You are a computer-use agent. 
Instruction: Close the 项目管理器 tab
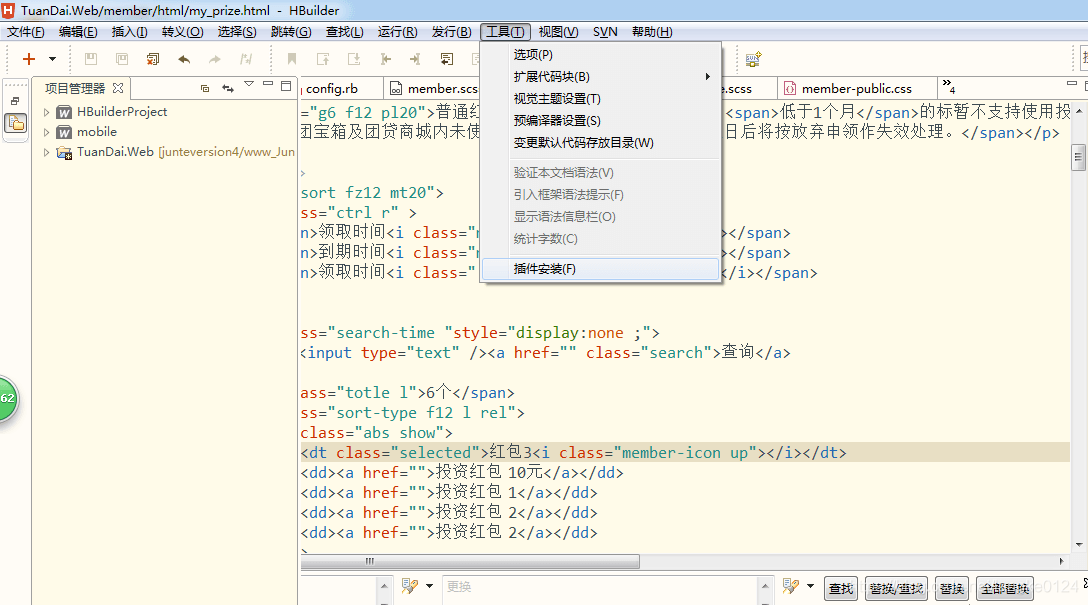pyautogui.click(x=118, y=88)
